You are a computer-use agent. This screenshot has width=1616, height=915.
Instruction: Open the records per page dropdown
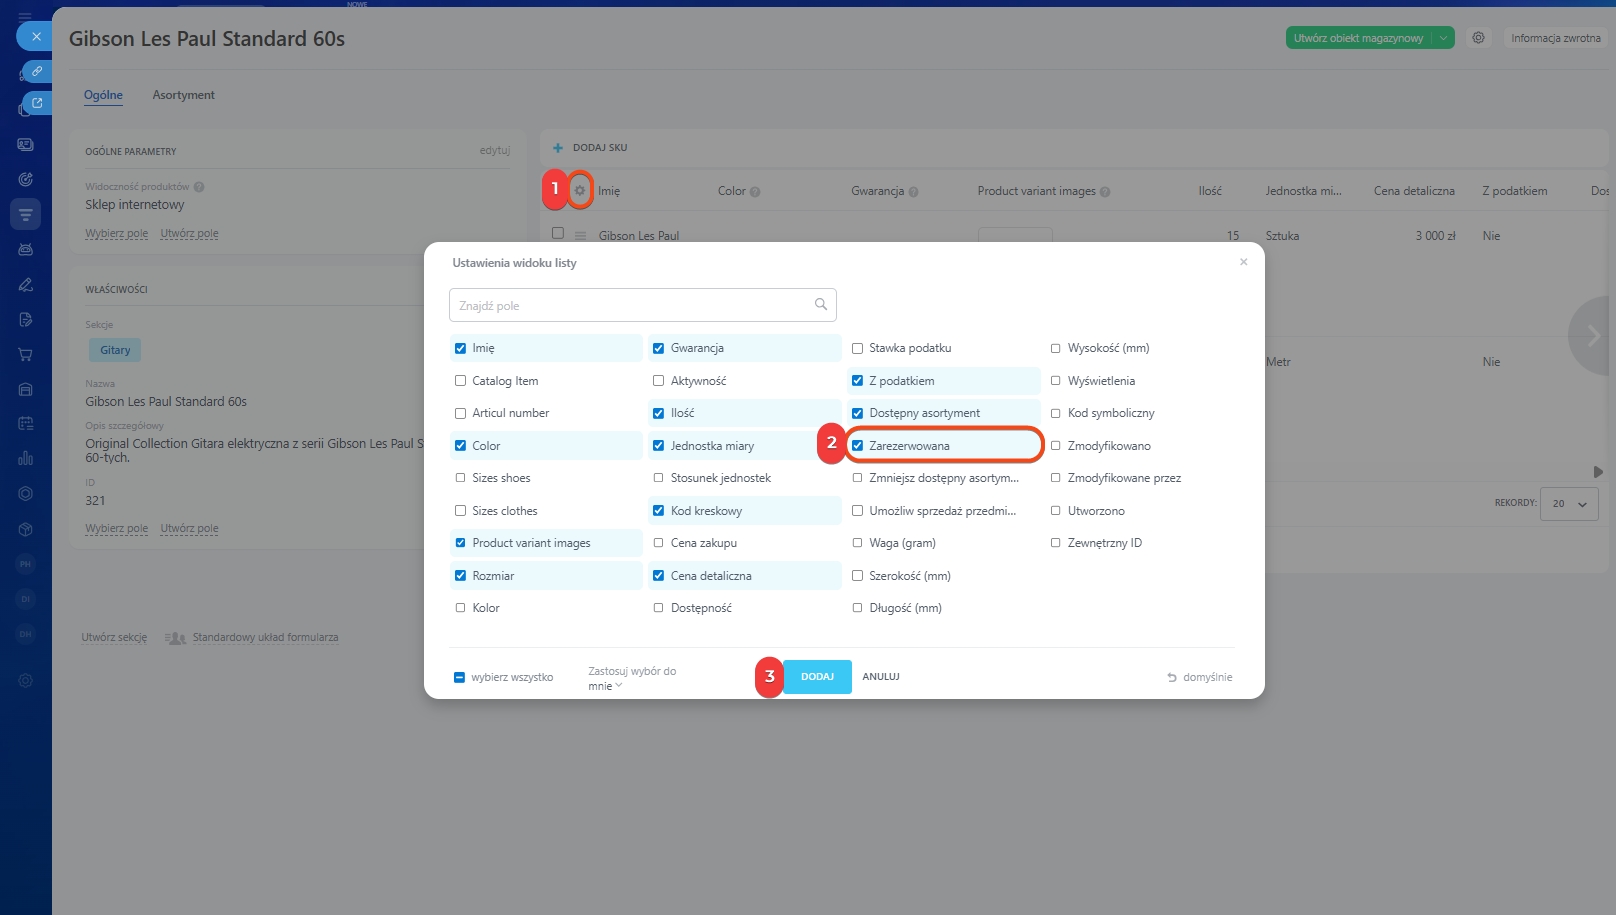point(1569,504)
